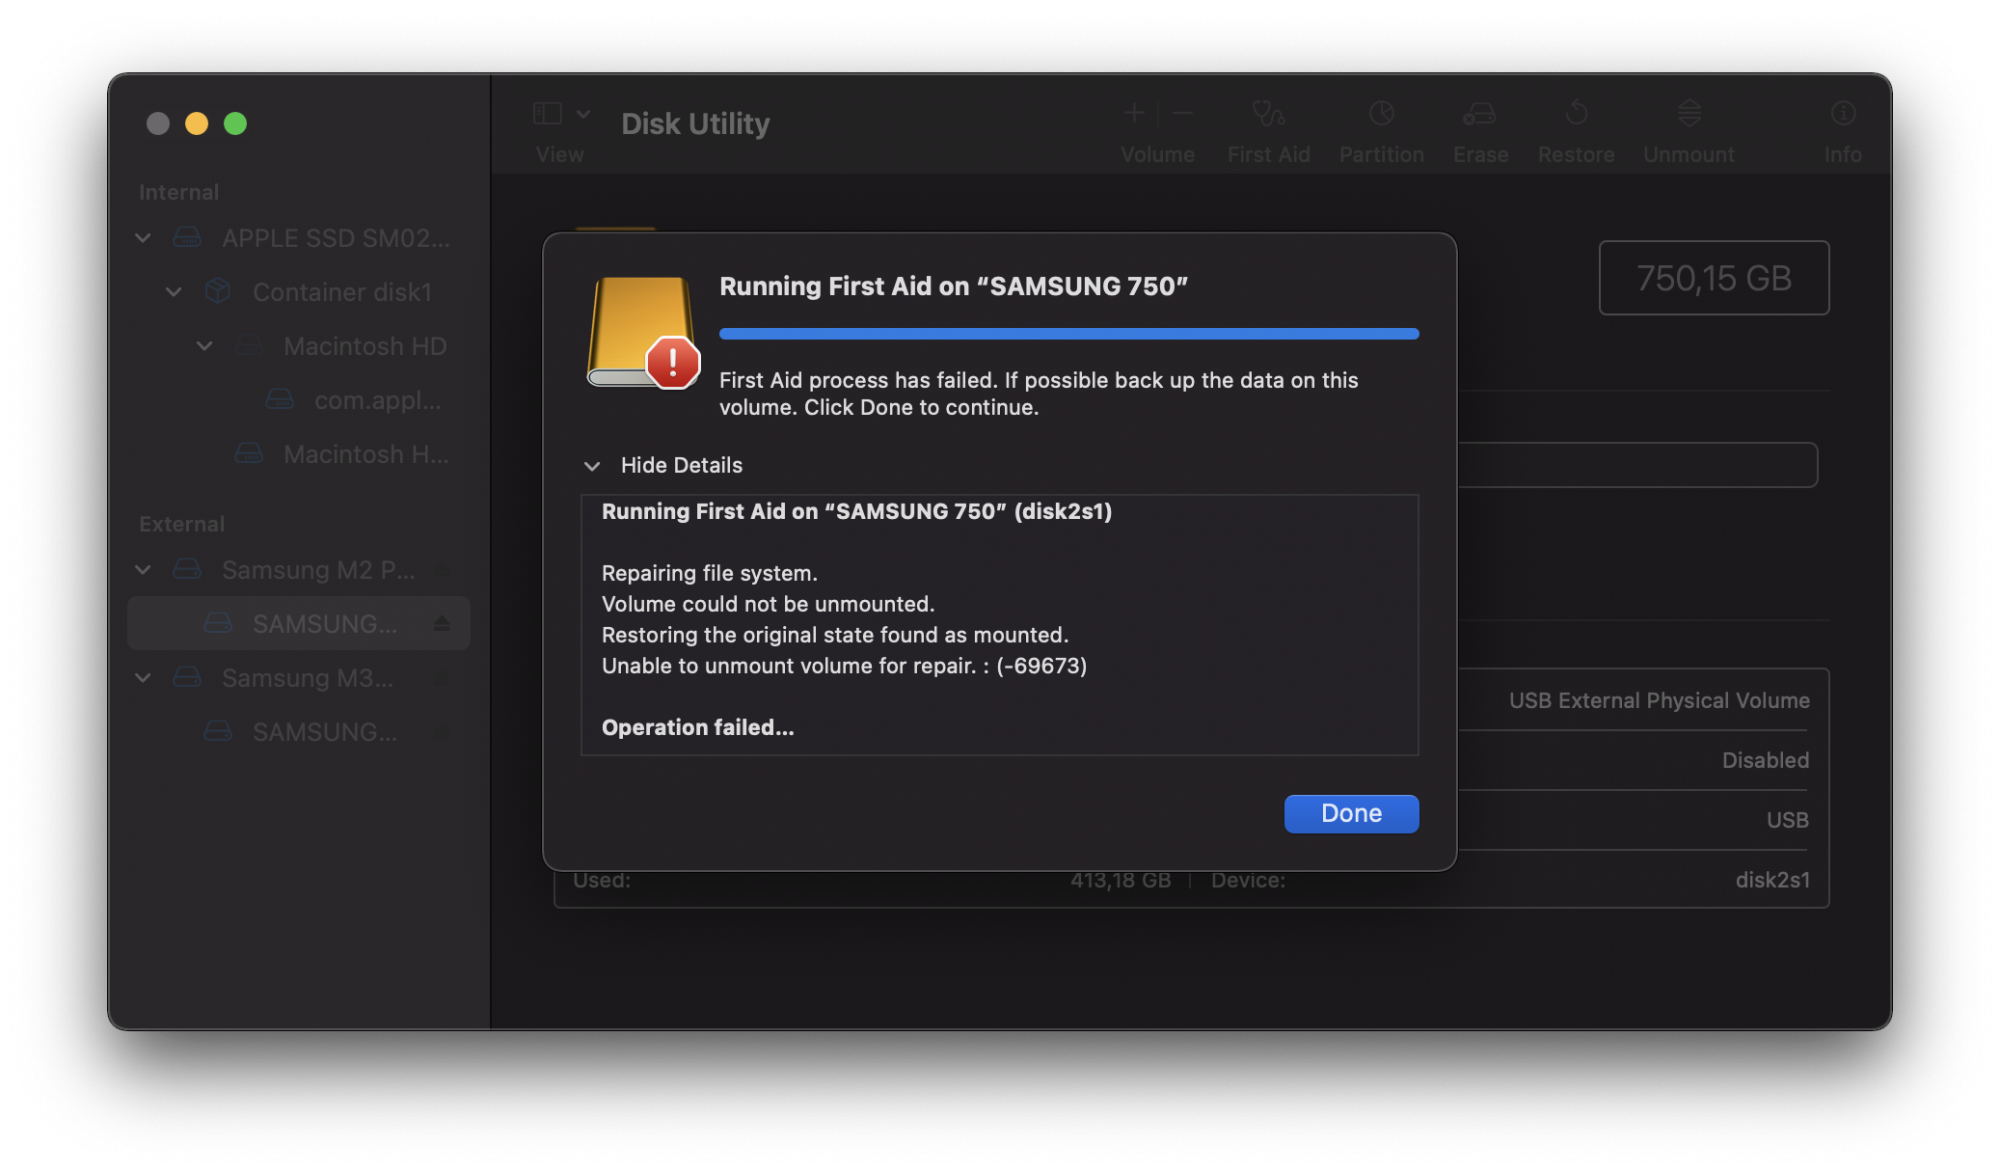Open the View dropdown arrow

click(584, 114)
